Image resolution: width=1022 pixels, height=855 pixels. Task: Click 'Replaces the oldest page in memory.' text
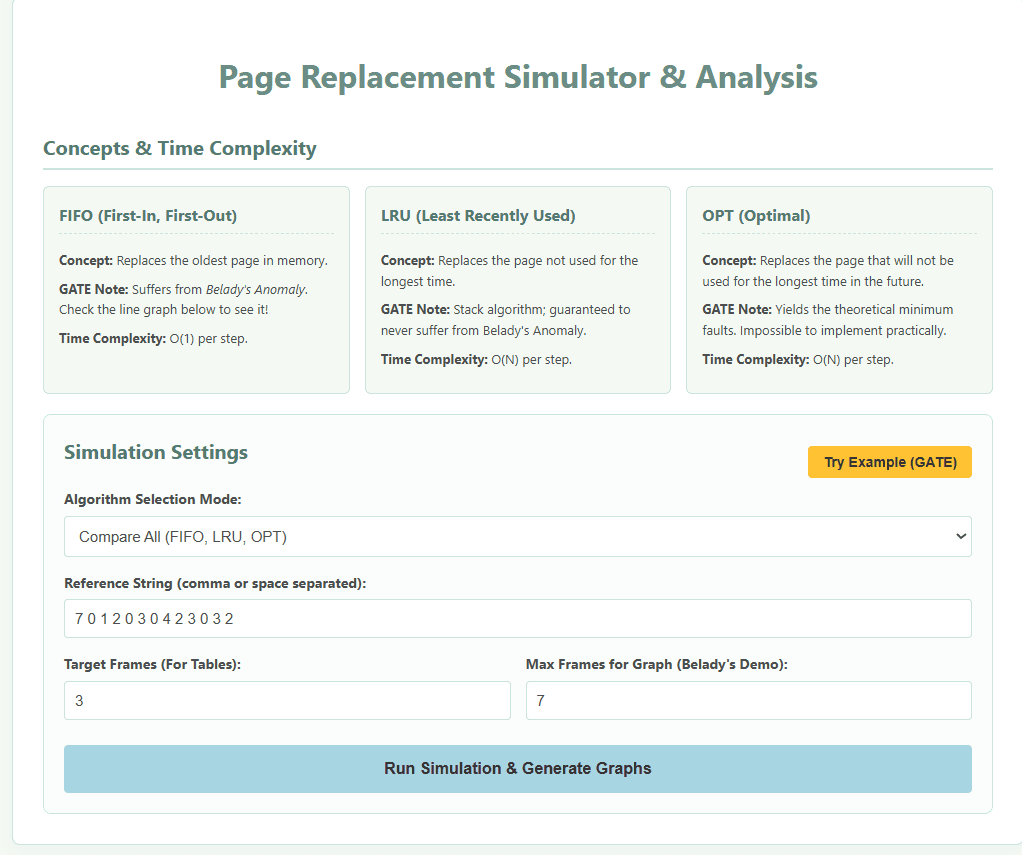click(222, 261)
